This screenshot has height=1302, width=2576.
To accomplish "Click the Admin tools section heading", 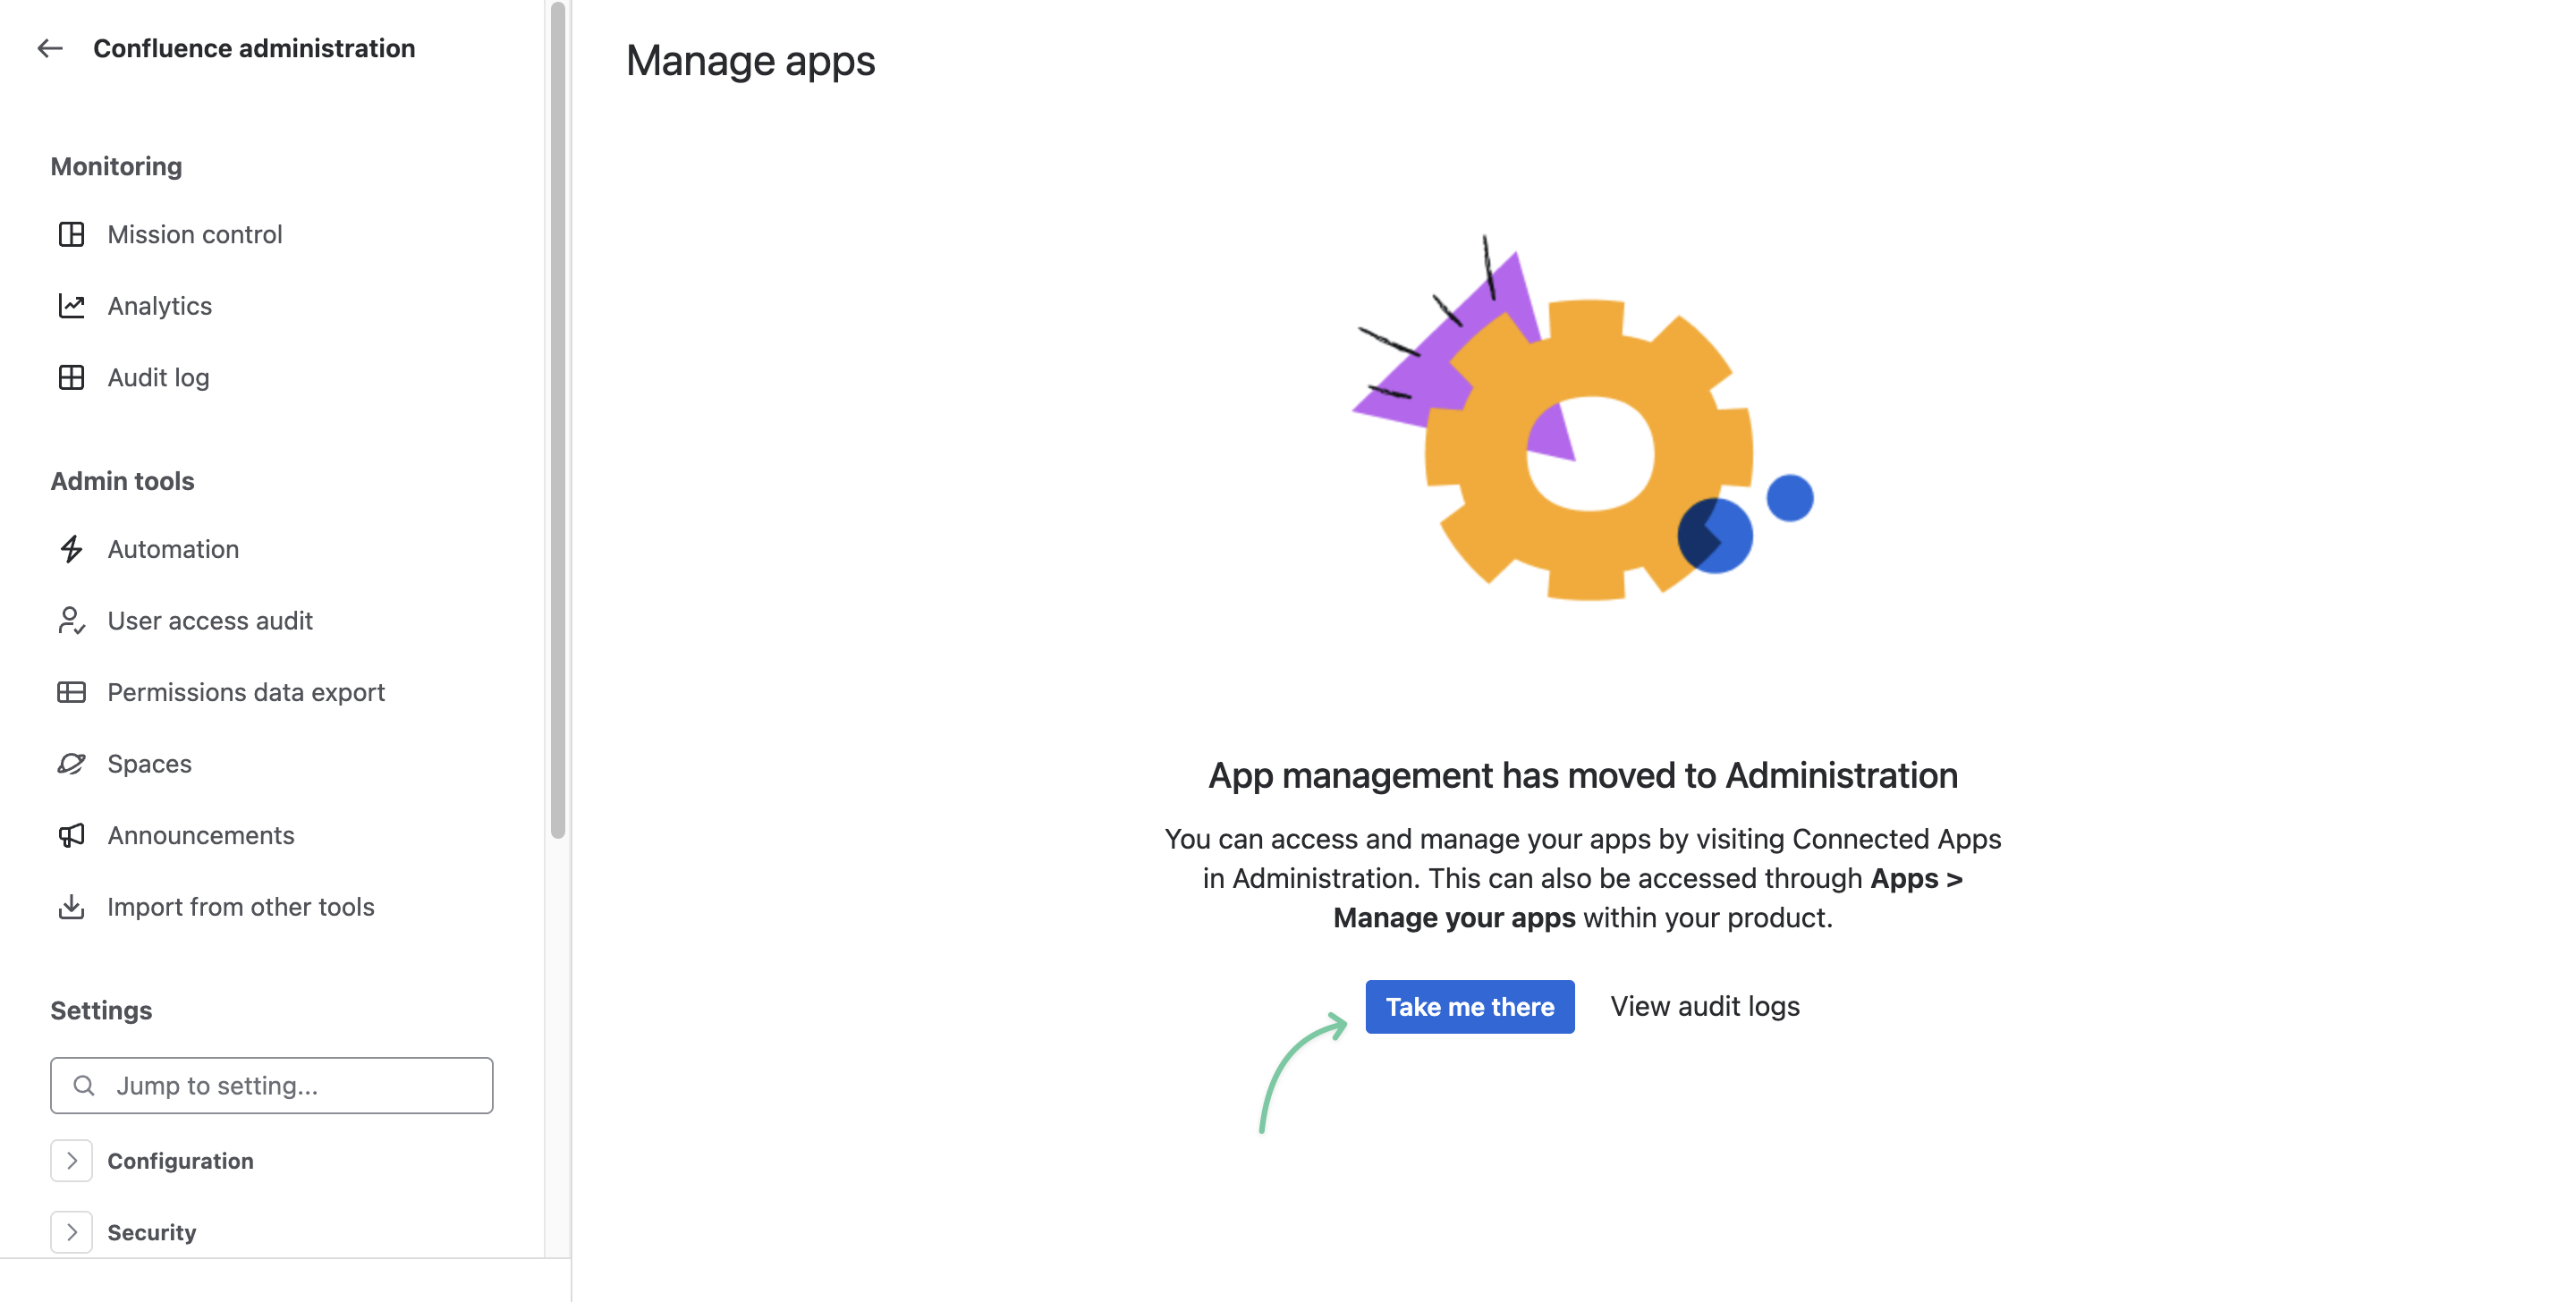I will coord(122,481).
